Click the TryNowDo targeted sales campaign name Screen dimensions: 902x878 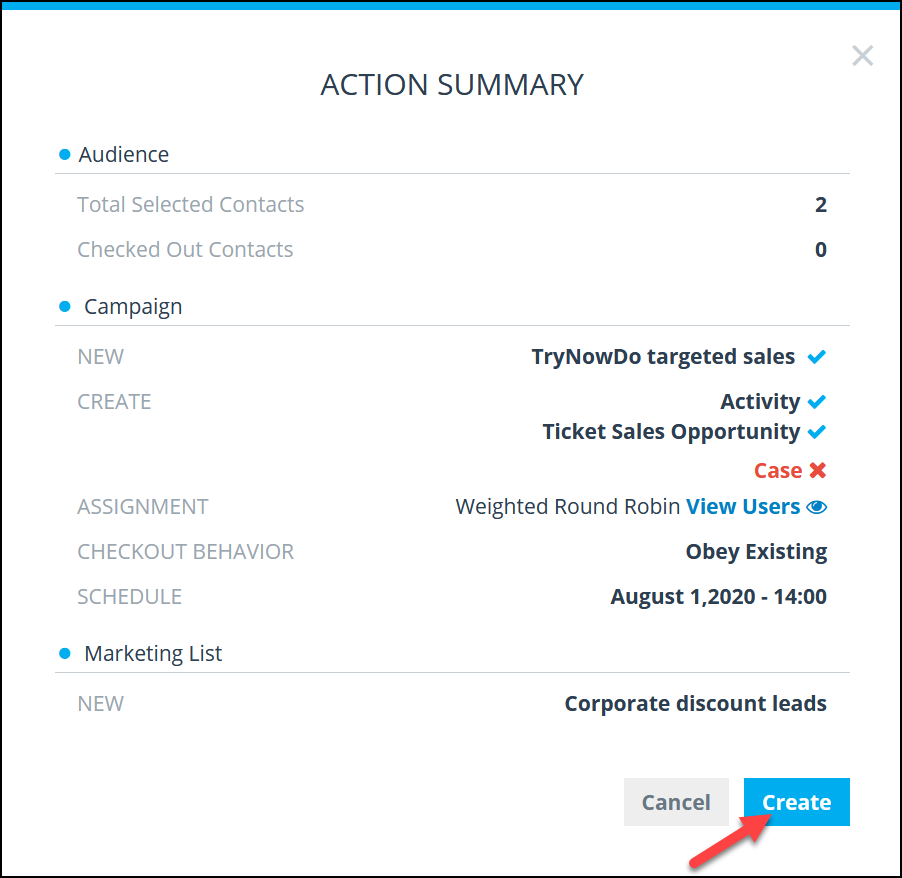pyautogui.click(x=663, y=357)
